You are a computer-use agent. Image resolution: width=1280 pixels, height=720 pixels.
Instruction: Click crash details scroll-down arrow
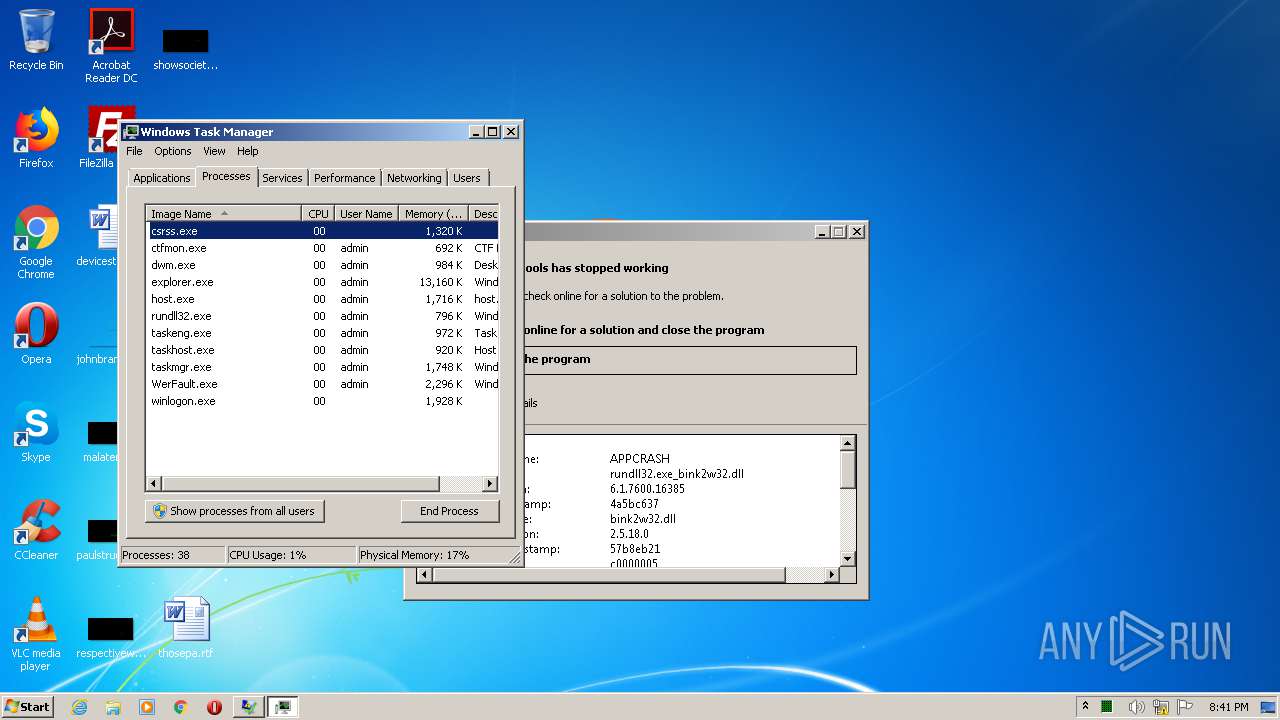[847, 558]
